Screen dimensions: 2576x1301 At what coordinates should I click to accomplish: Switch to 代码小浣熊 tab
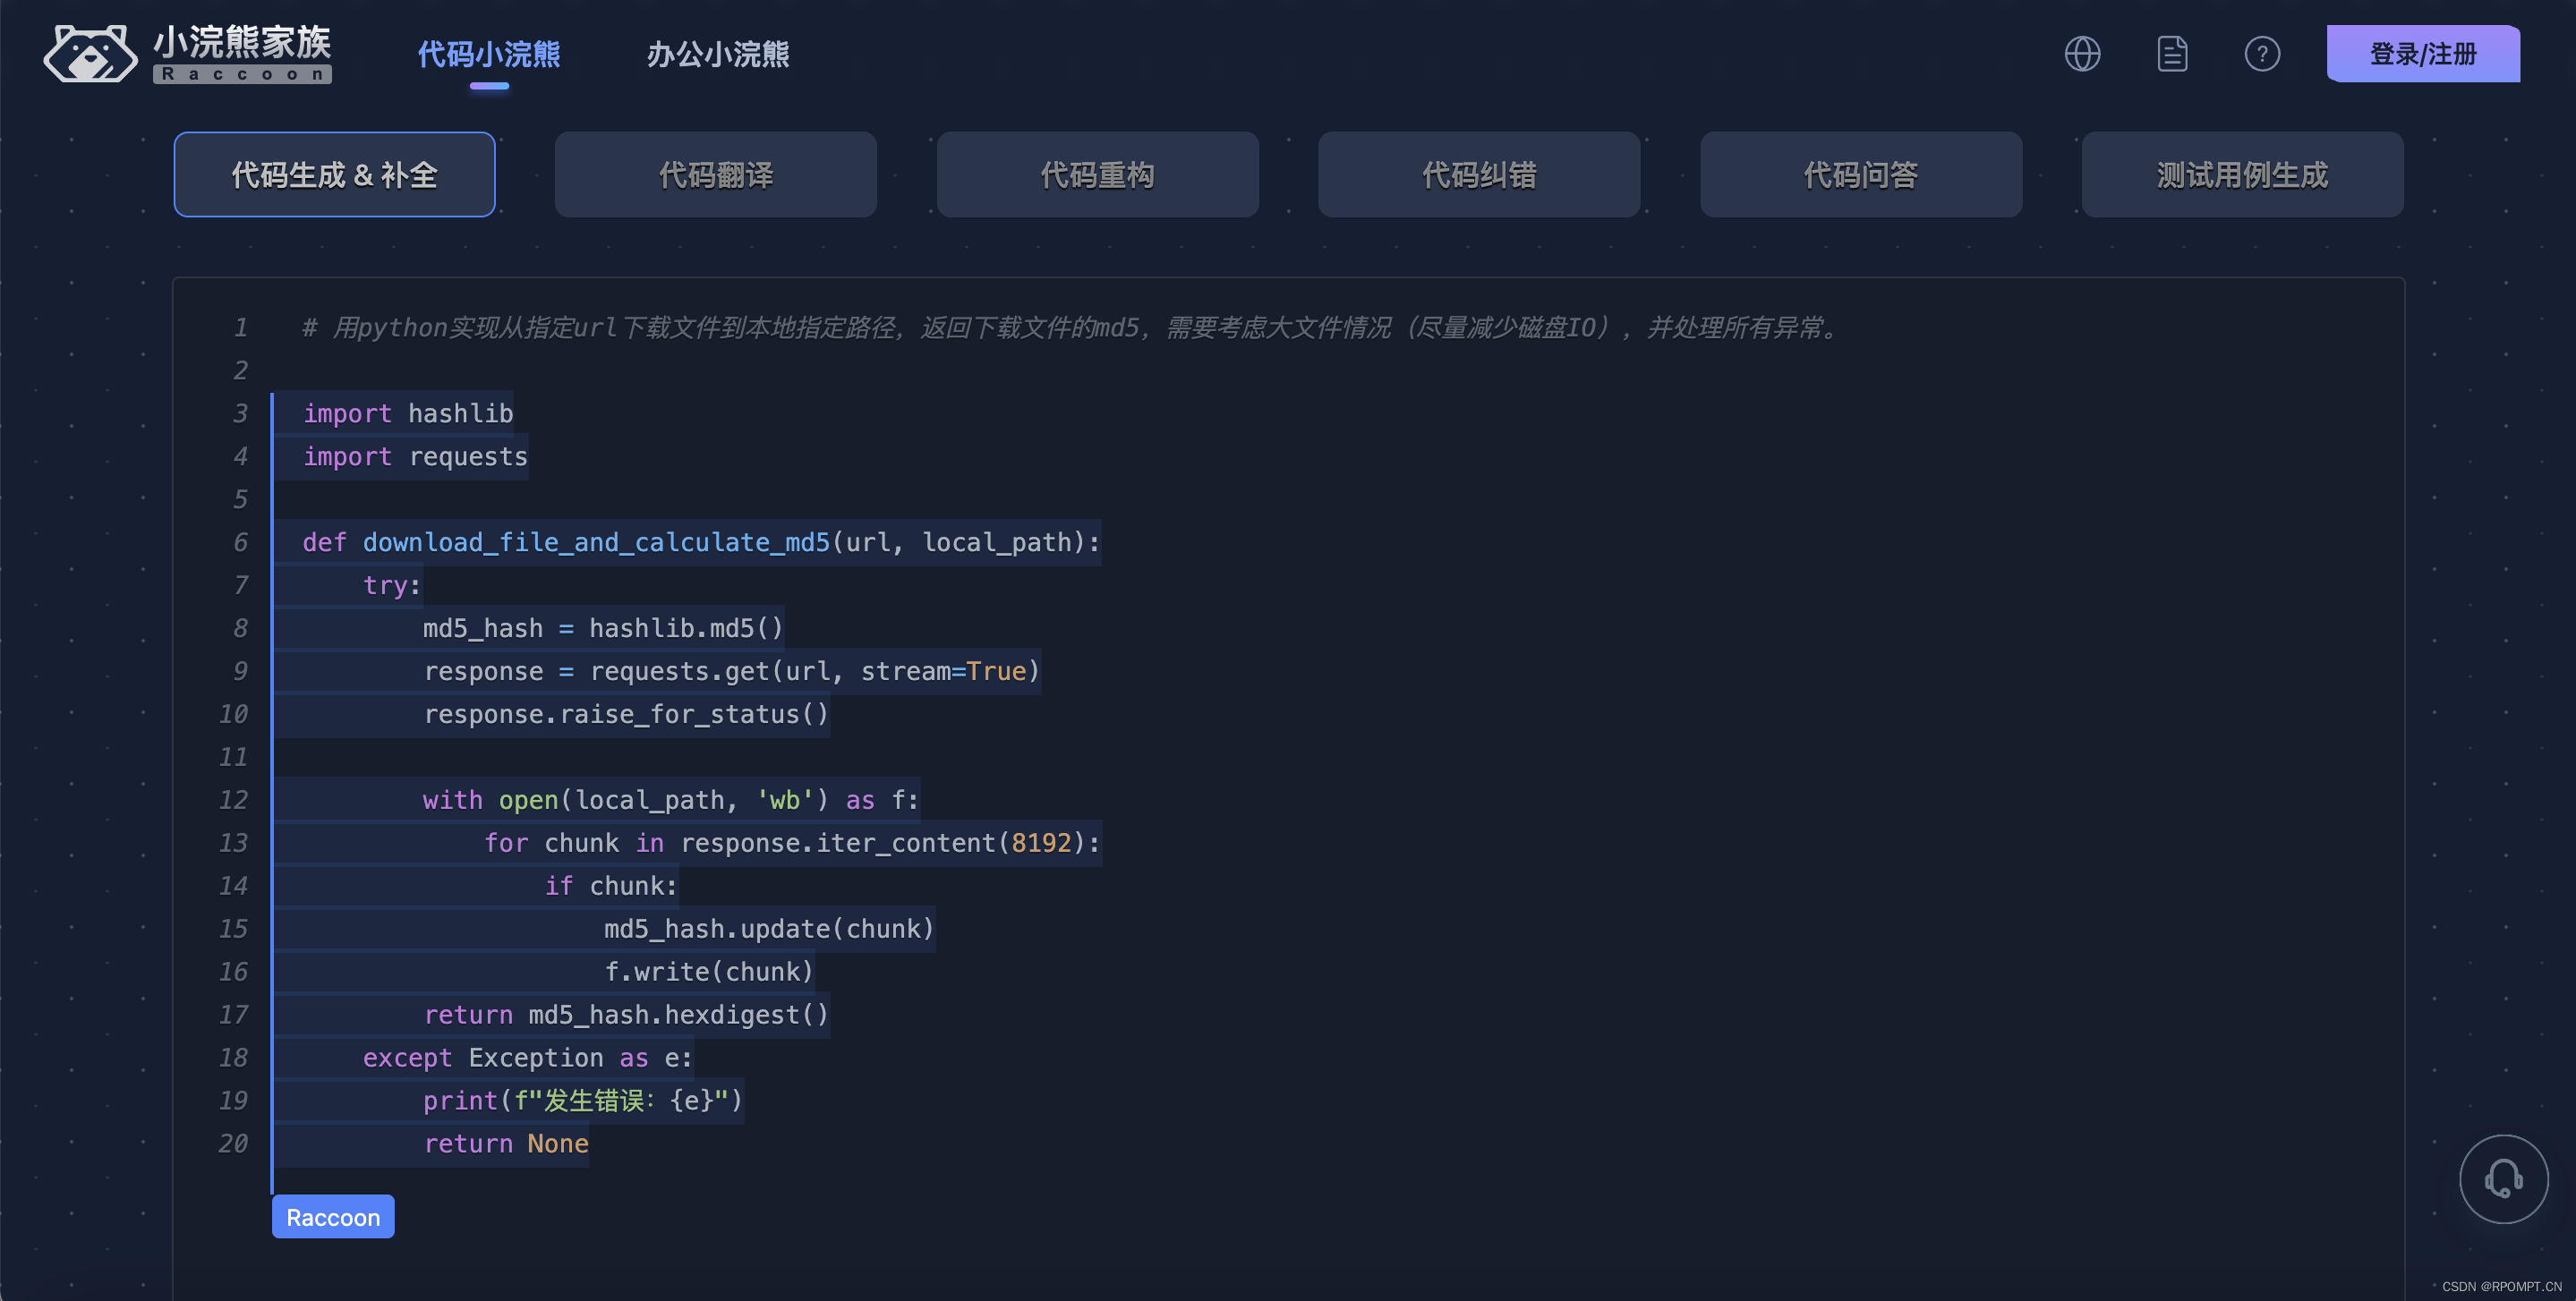[489, 54]
